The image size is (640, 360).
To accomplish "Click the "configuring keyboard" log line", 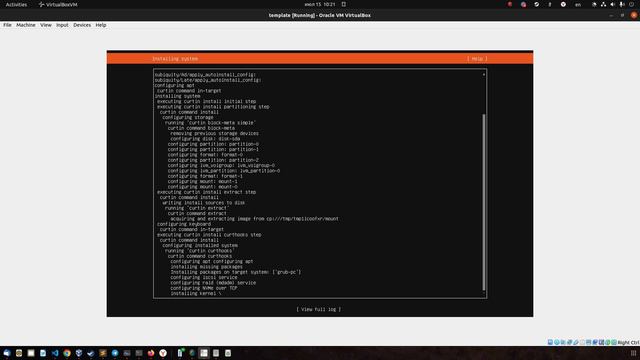I will click(184, 224).
